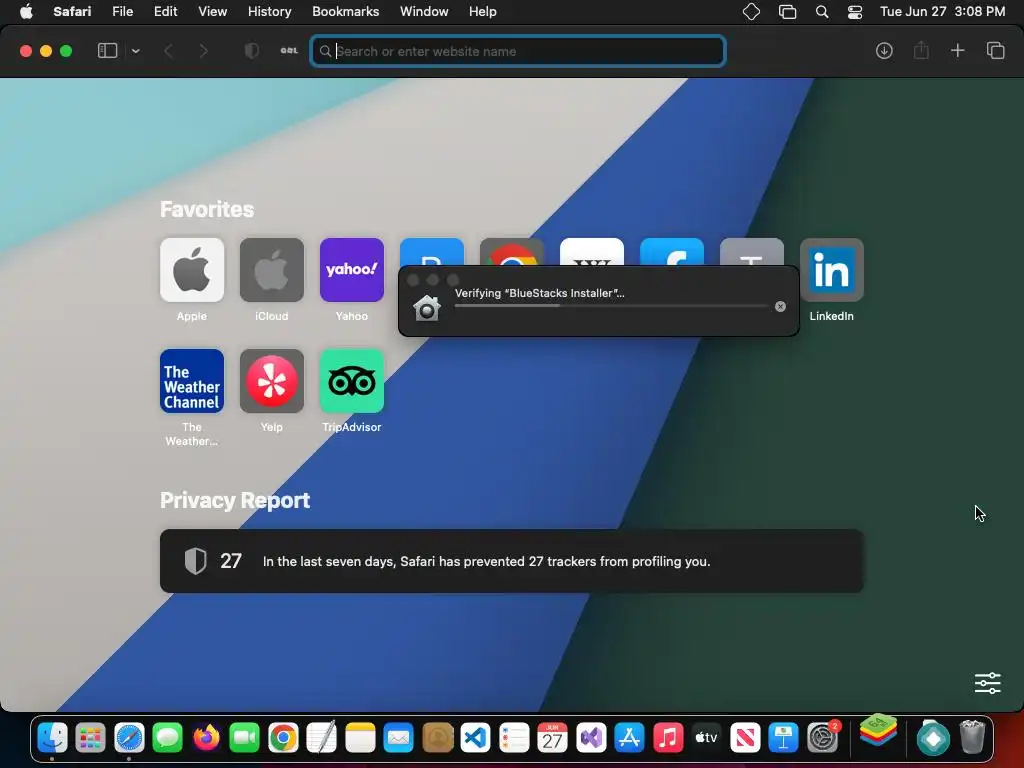This screenshot has width=1024, height=768.
Task: Toggle the Safari sidebar button
Action: (107, 51)
